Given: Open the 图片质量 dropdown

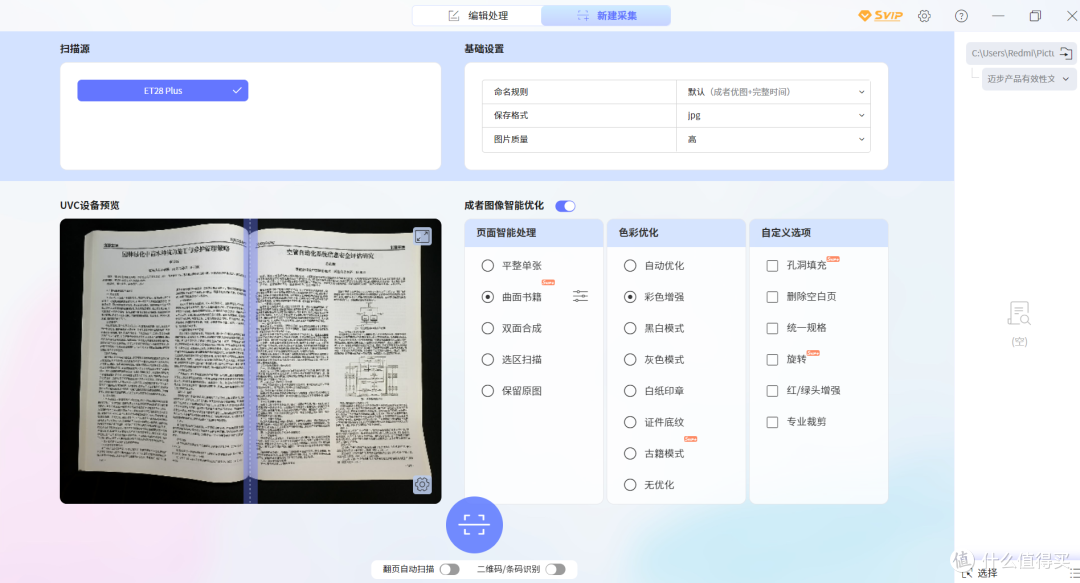Looking at the screenshot, I should [x=773, y=139].
